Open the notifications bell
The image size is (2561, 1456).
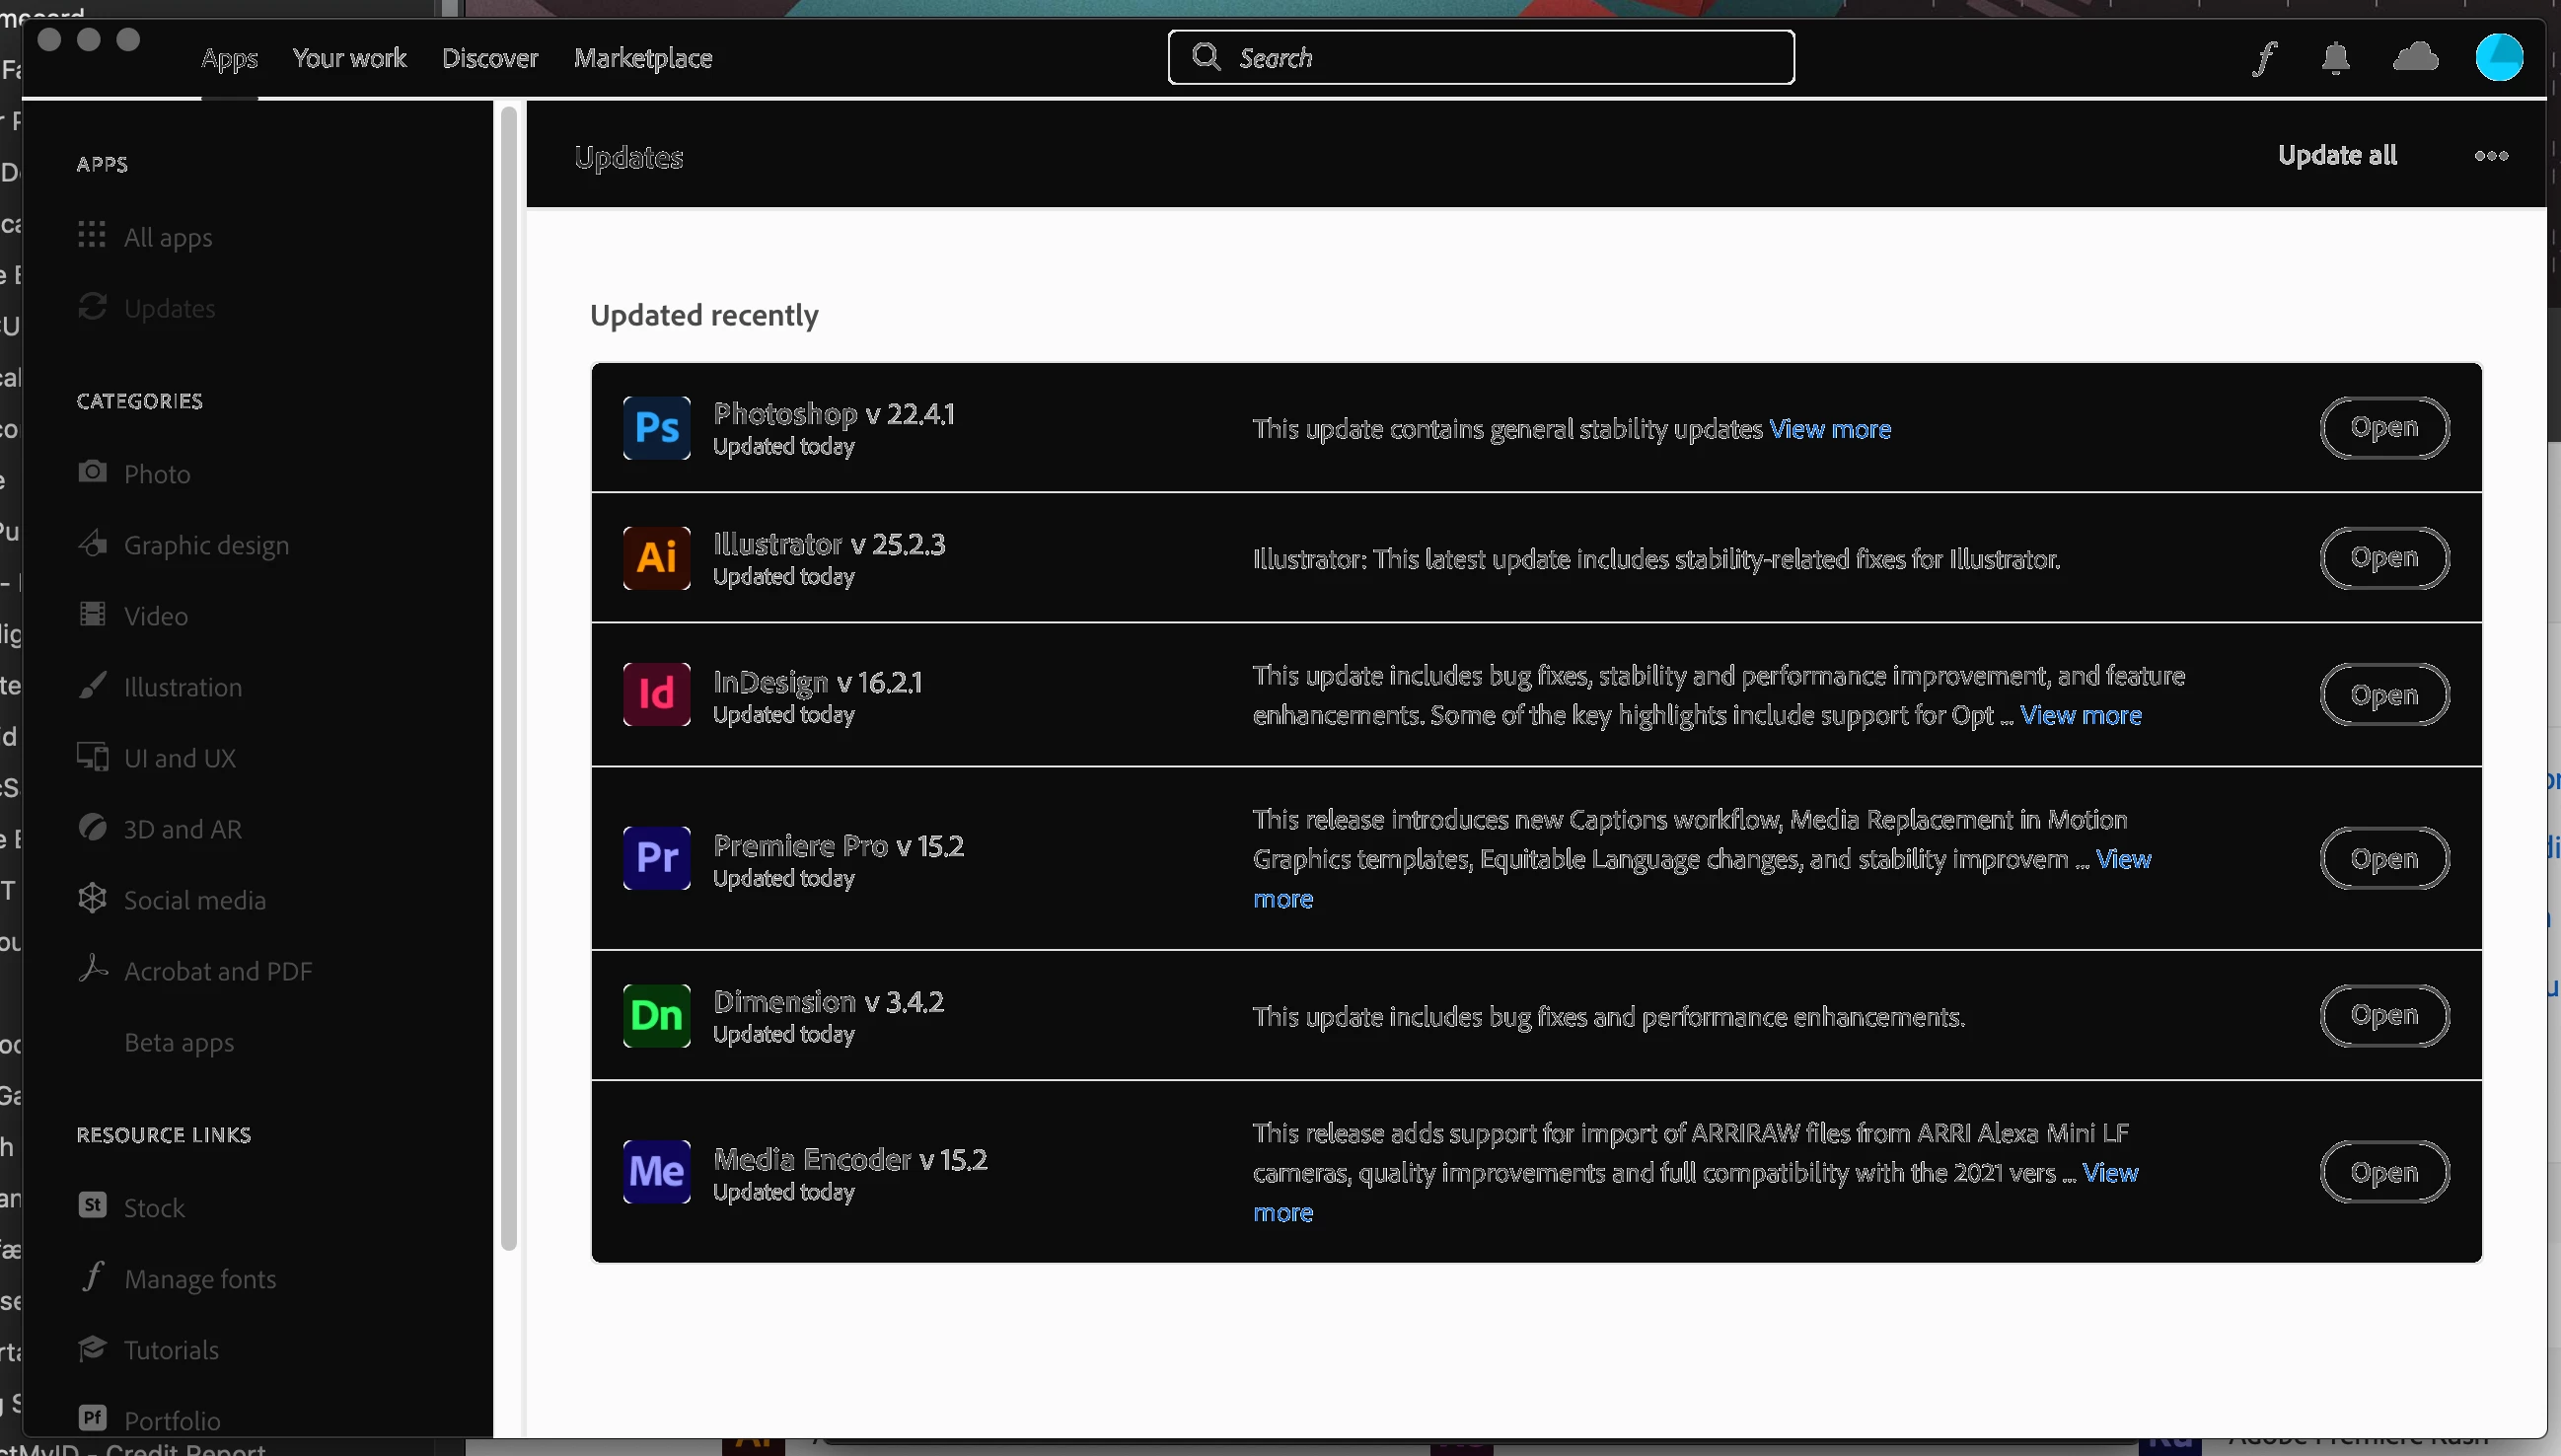coord(2335,58)
